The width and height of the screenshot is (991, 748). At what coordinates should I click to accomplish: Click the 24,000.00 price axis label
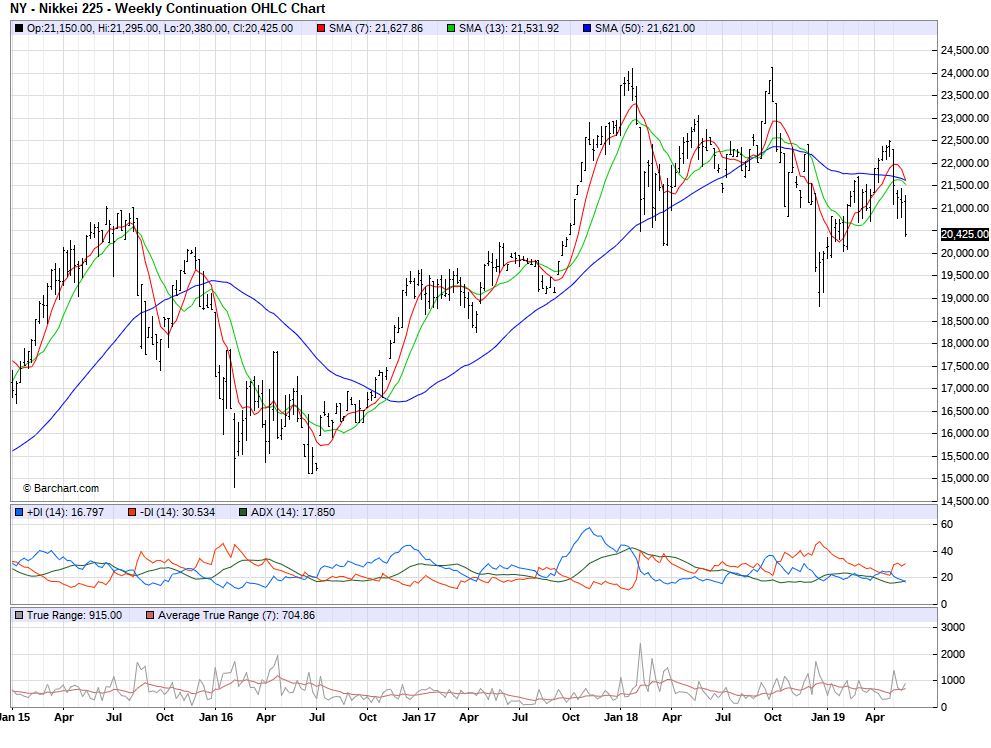[963, 73]
